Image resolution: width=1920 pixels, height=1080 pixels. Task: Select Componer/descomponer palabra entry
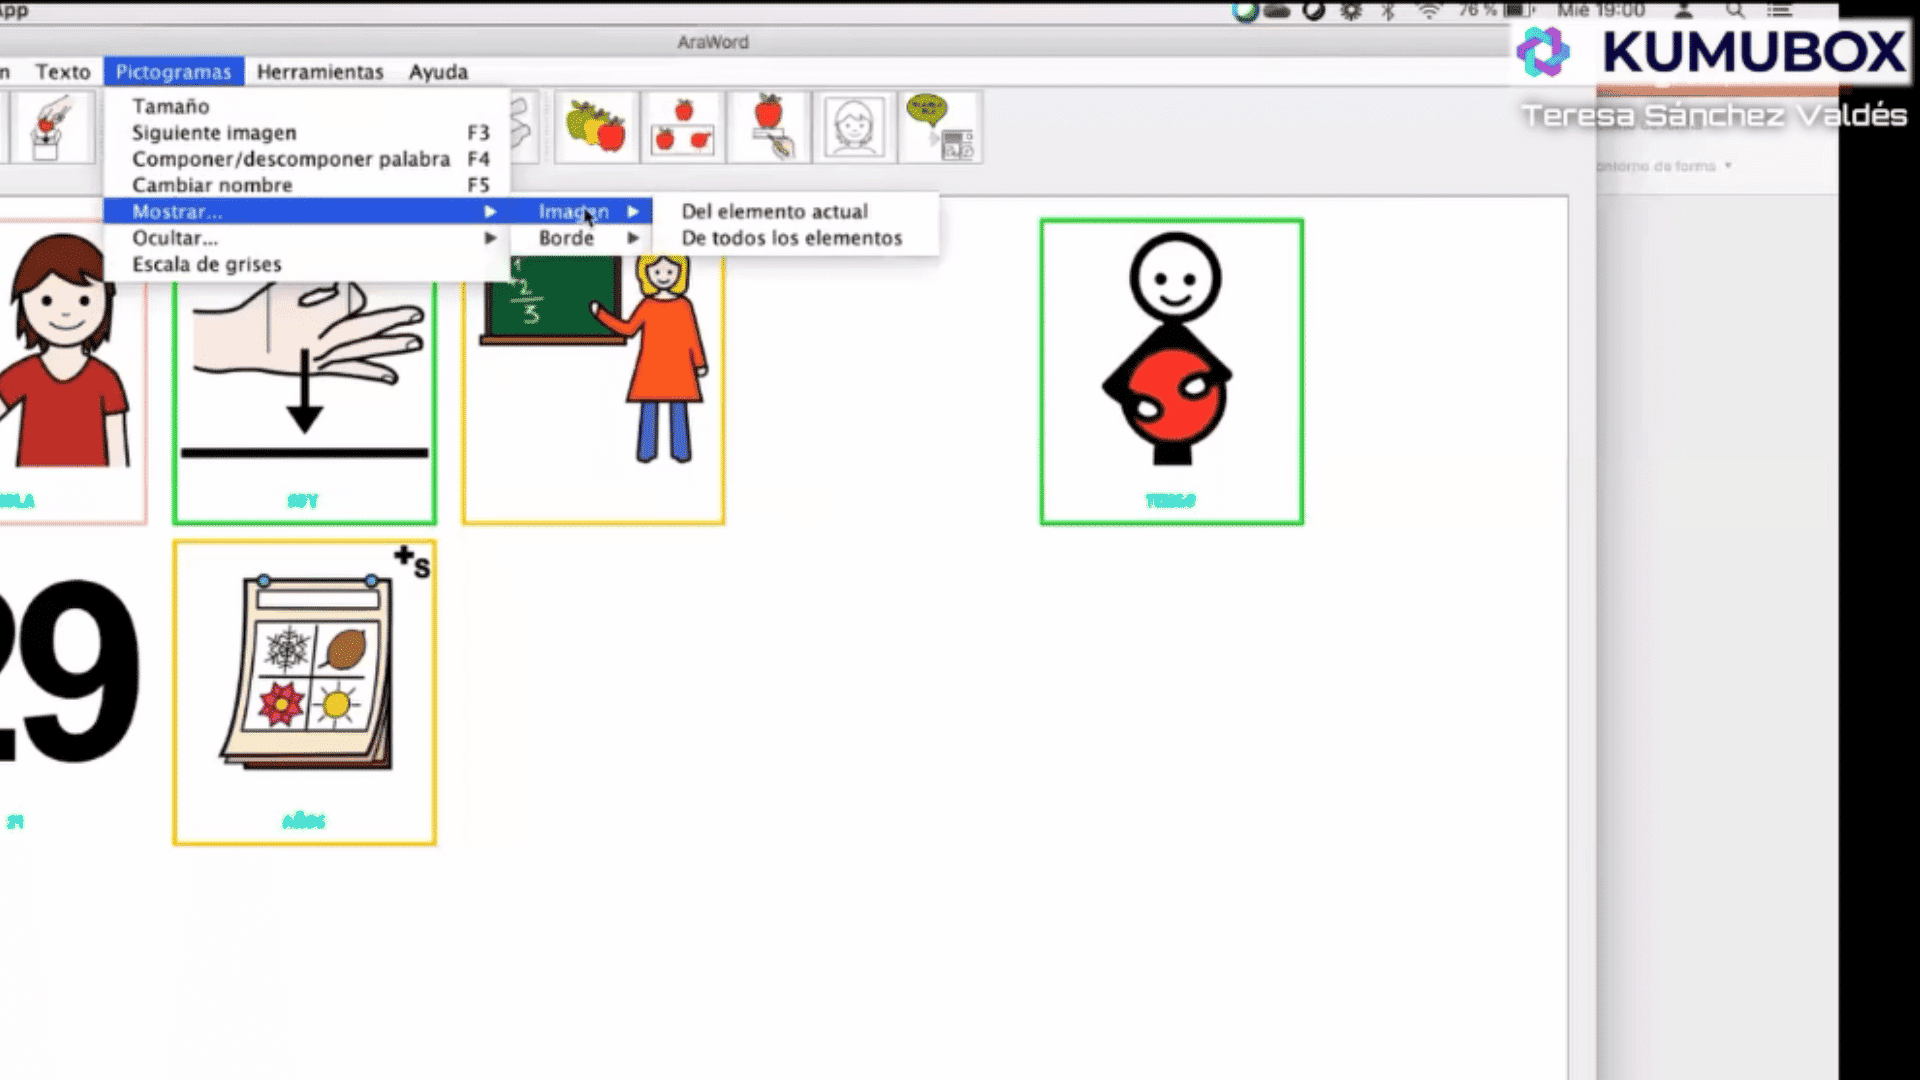307,159
